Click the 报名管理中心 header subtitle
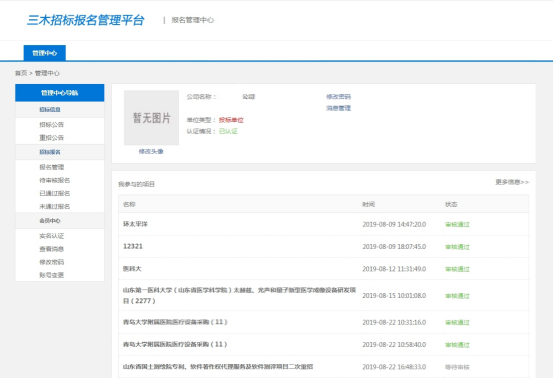This screenshot has width=553, height=378. [193, 20]
